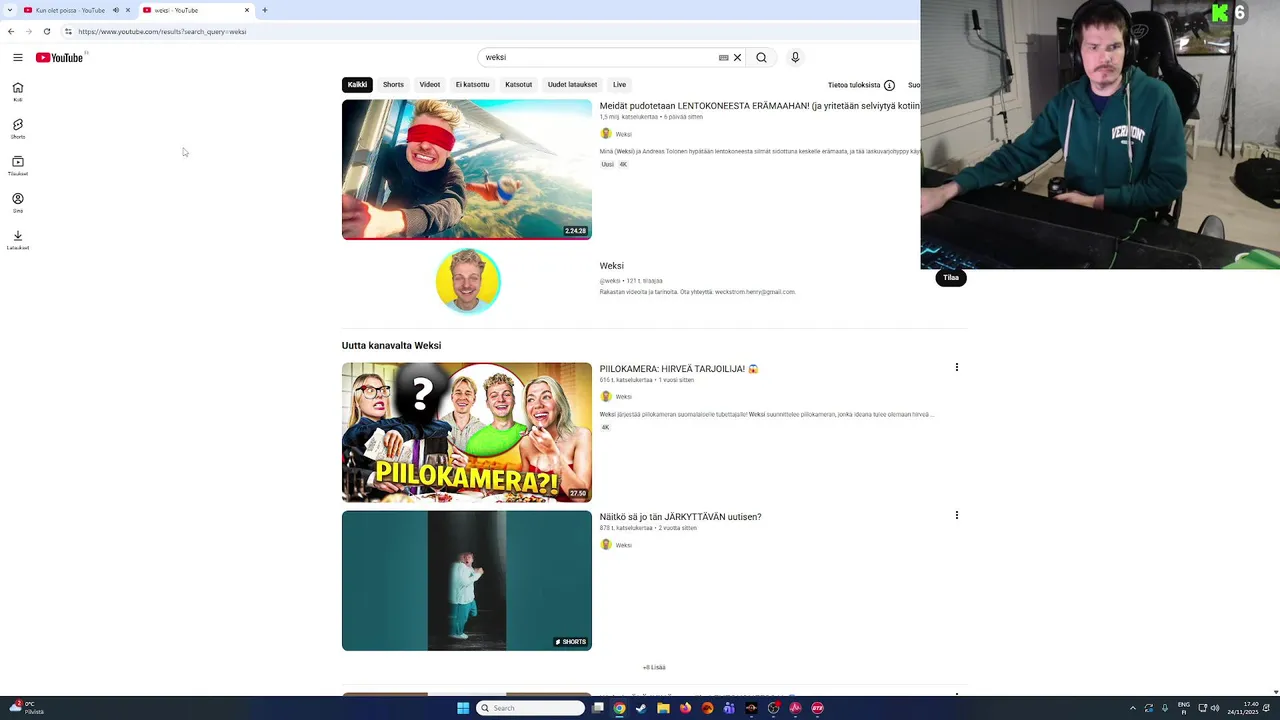Open more options for Näitkö sä jo video
This screenshot has width=1280, height=720.
point(956,515)
